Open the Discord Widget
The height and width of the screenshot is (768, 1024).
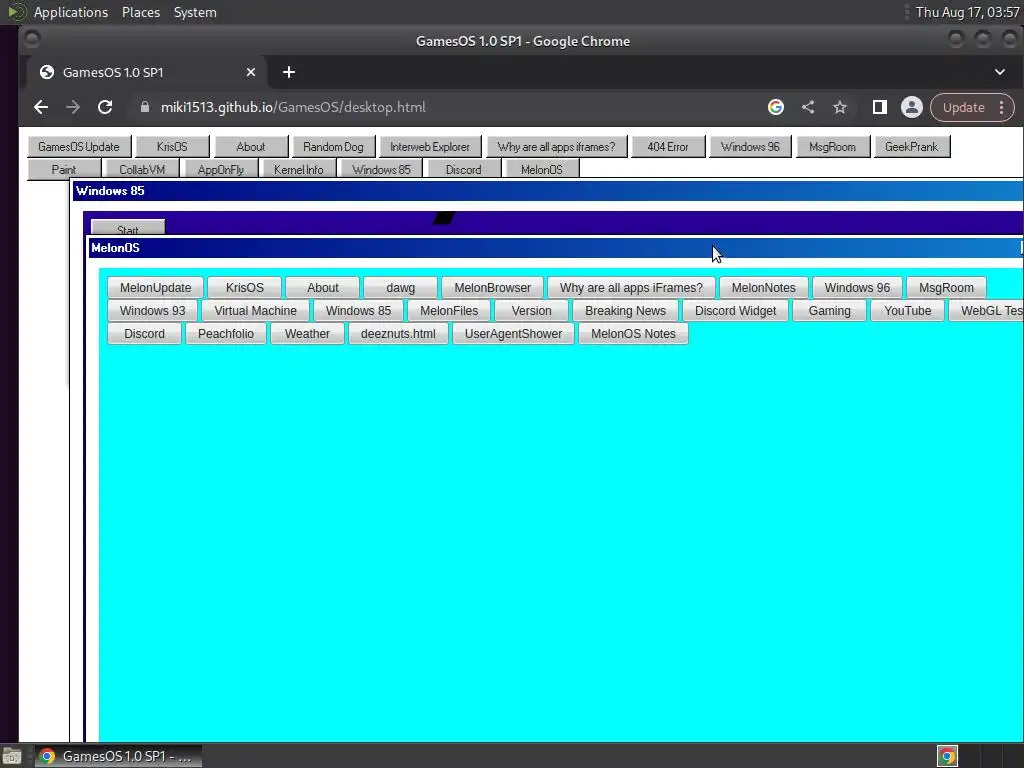(x=735, y=310)
